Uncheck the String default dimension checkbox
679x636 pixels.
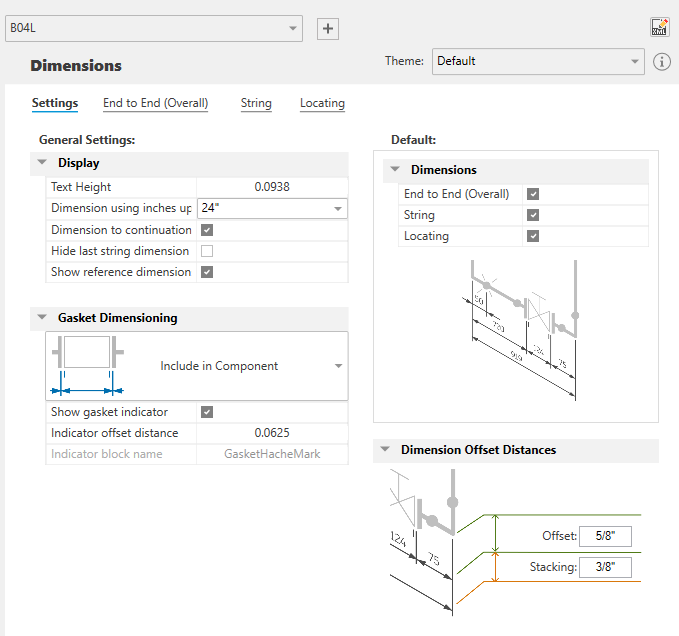pyautogui.click(x=533, y=215)
